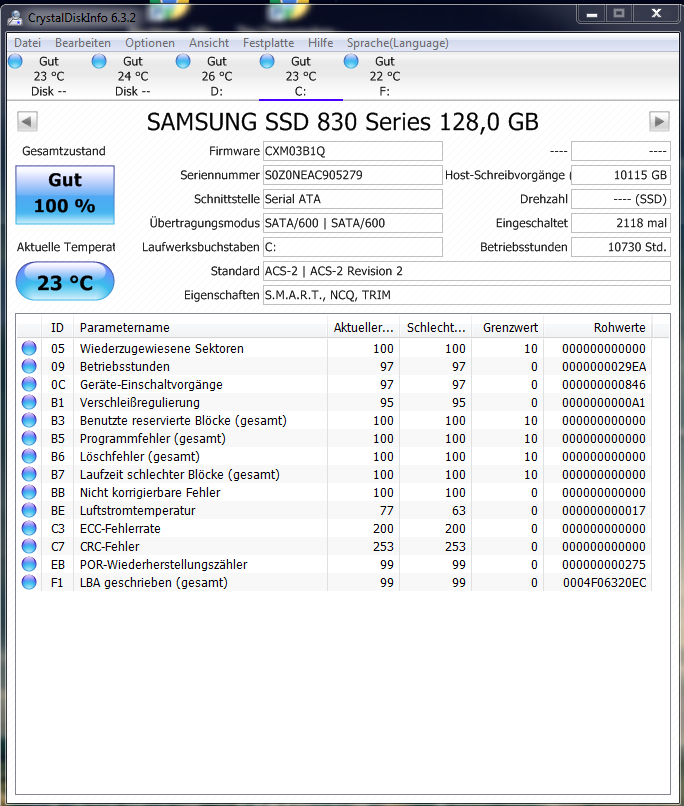Click the Schlecht... column header

tap(436, 327)
